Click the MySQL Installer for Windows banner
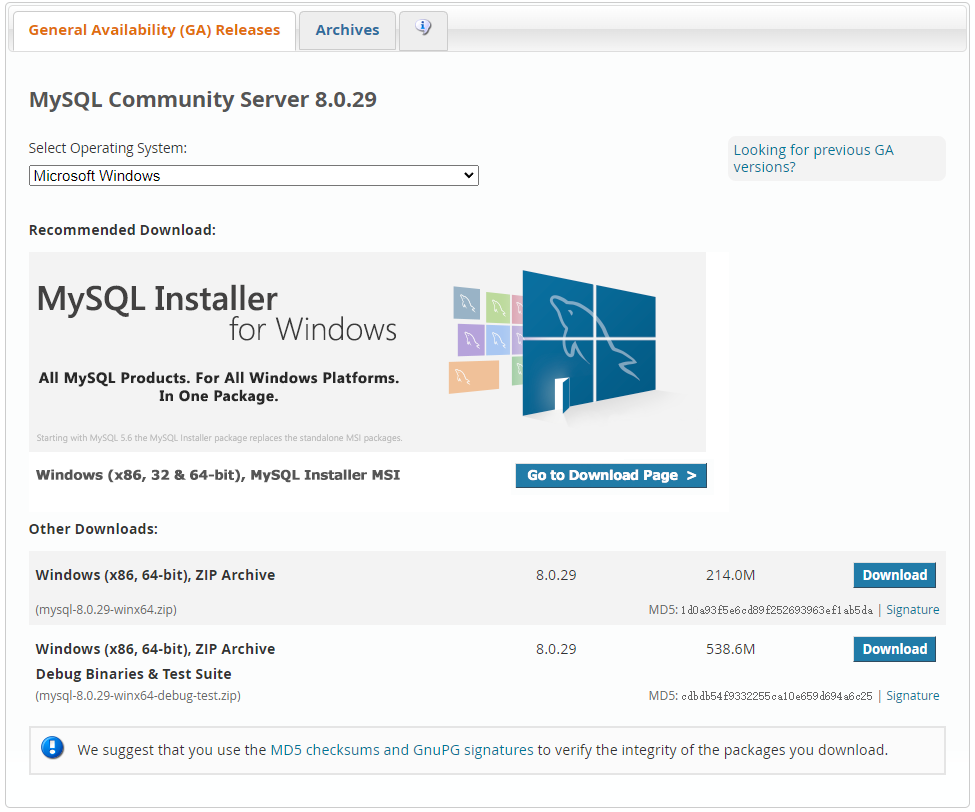975x812 pixels. [x=367, y=351]
